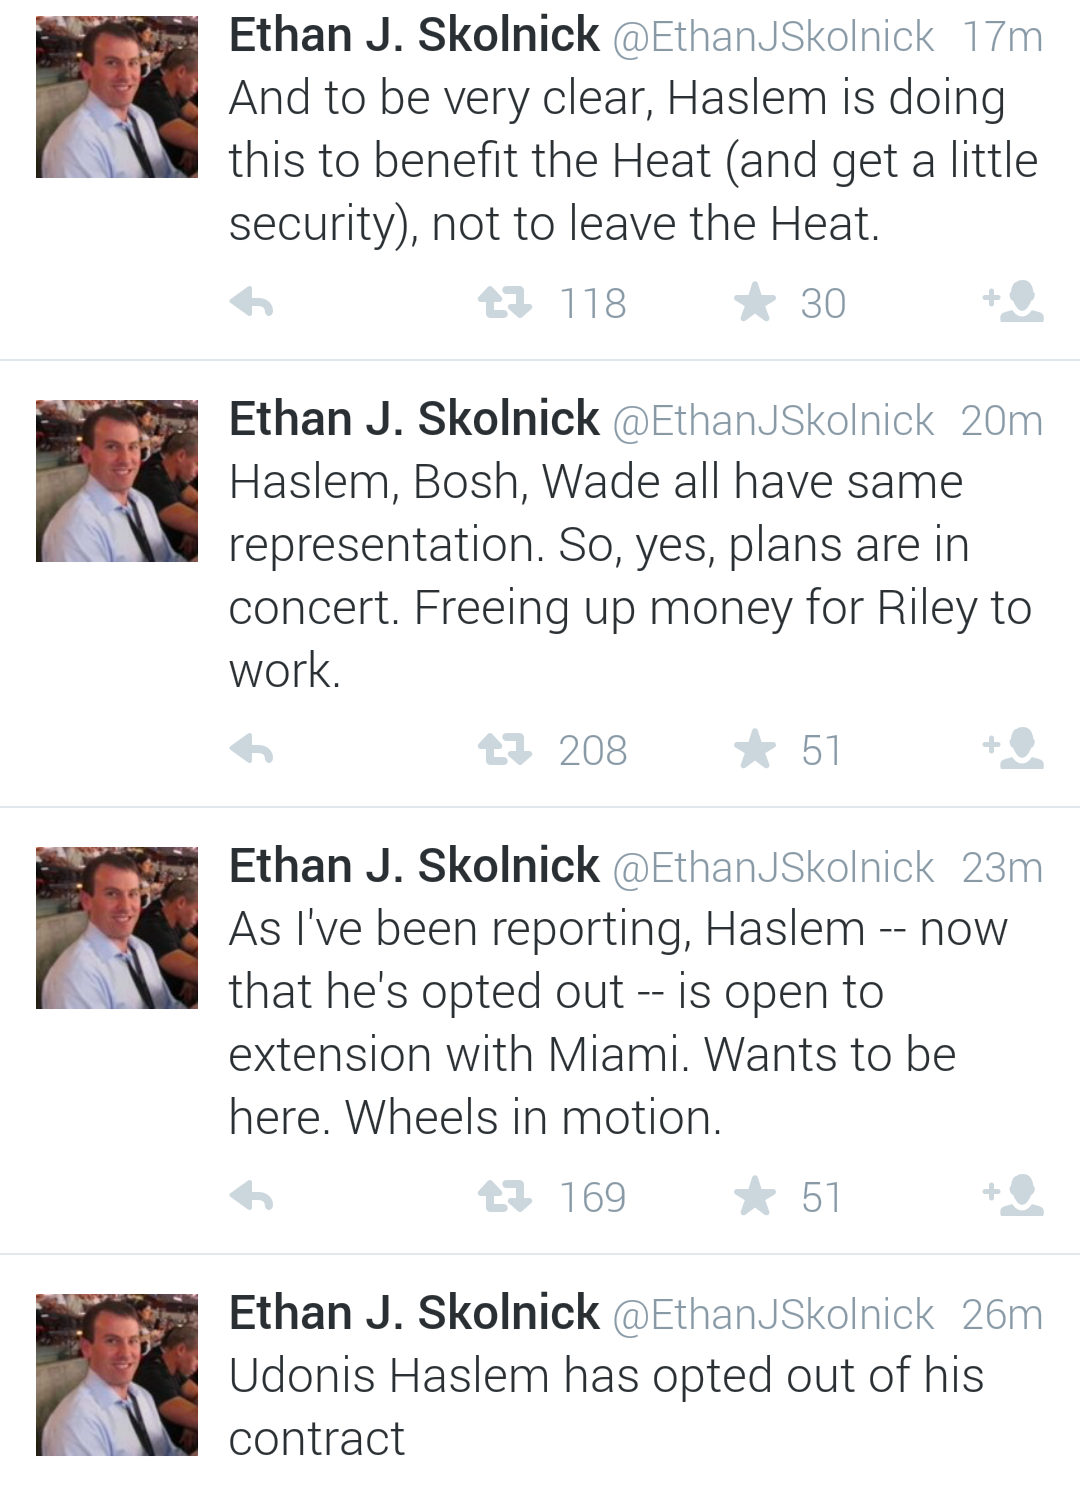Follow user from the 17m tweet
Viewport: 1080px width, 1489px height.
point(1015,300)
